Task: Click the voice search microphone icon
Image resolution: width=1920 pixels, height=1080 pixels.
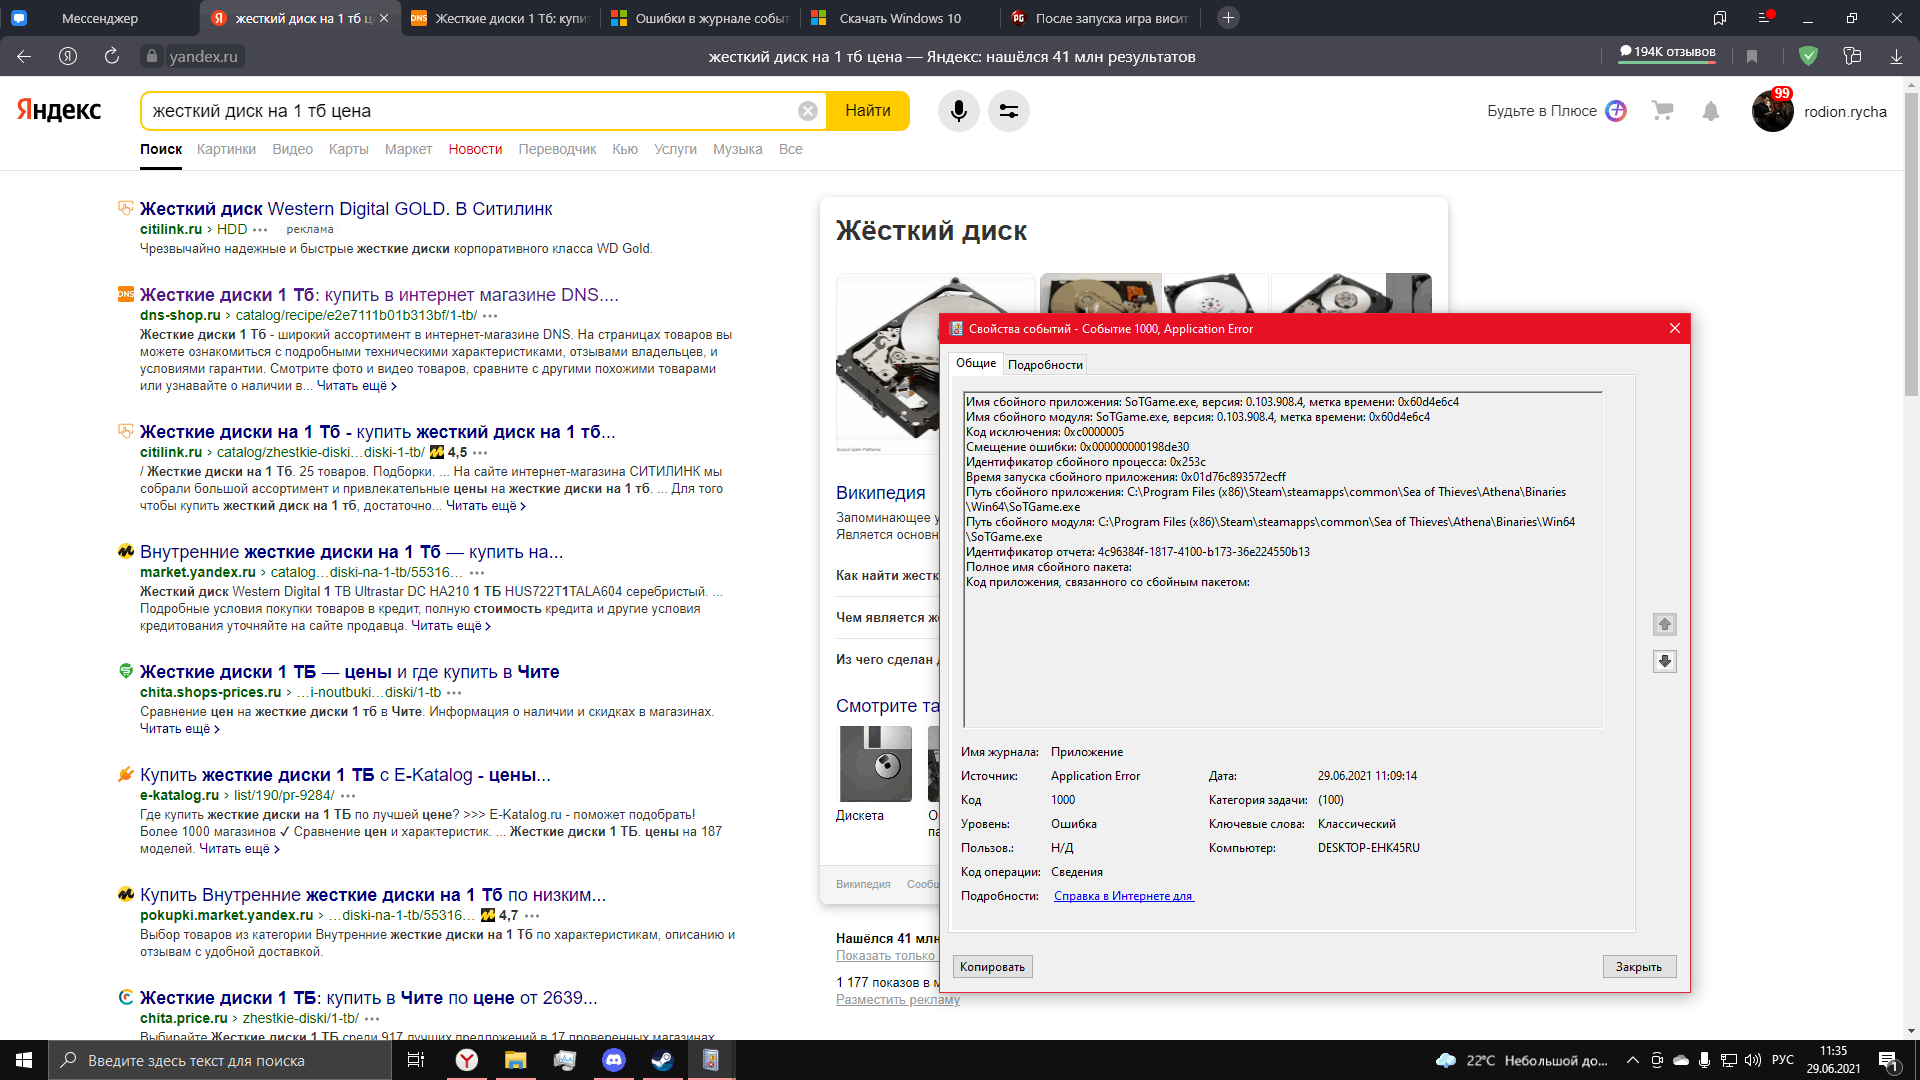Action: pos(958,111)
